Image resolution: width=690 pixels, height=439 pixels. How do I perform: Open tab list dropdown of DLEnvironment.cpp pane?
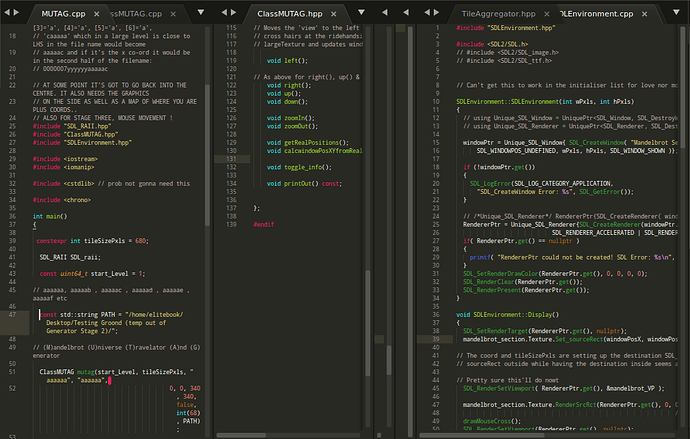pyautogui.click(x=676, y=12)
